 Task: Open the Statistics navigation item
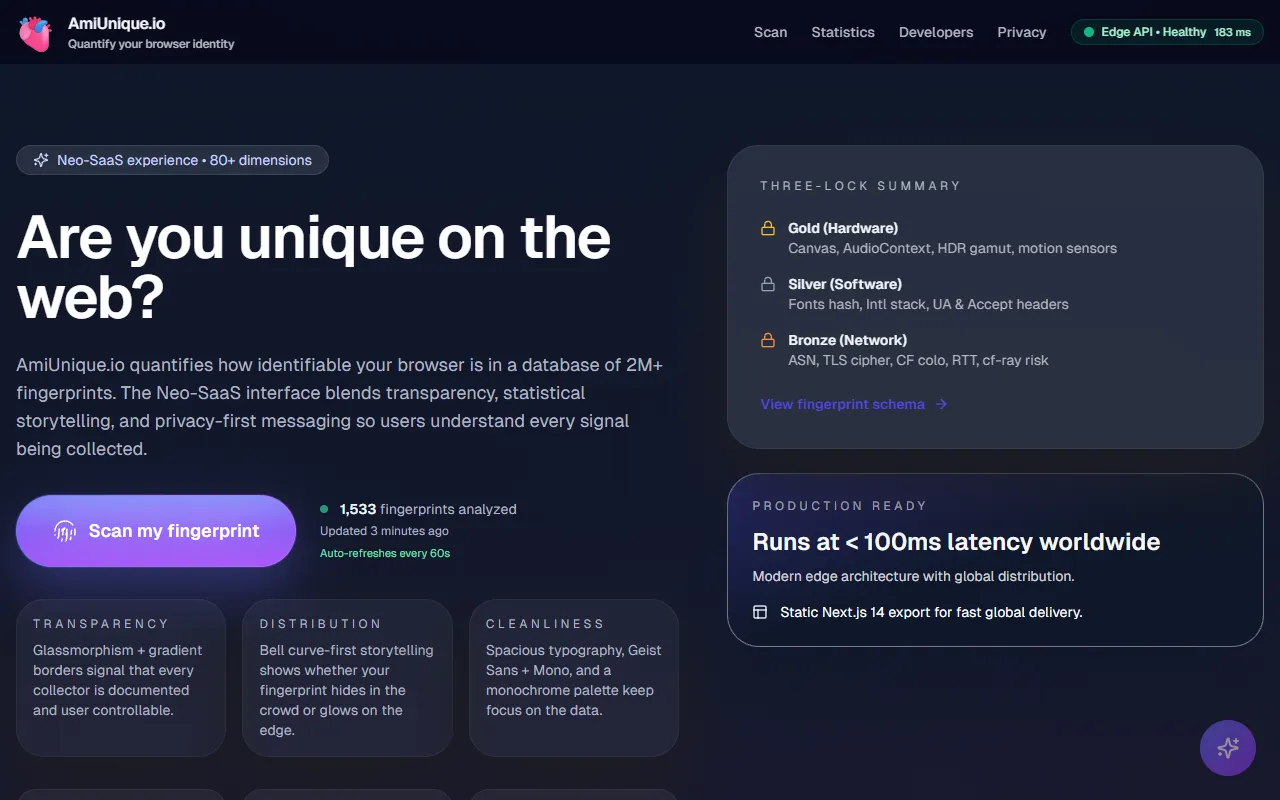tap(842, 32)
